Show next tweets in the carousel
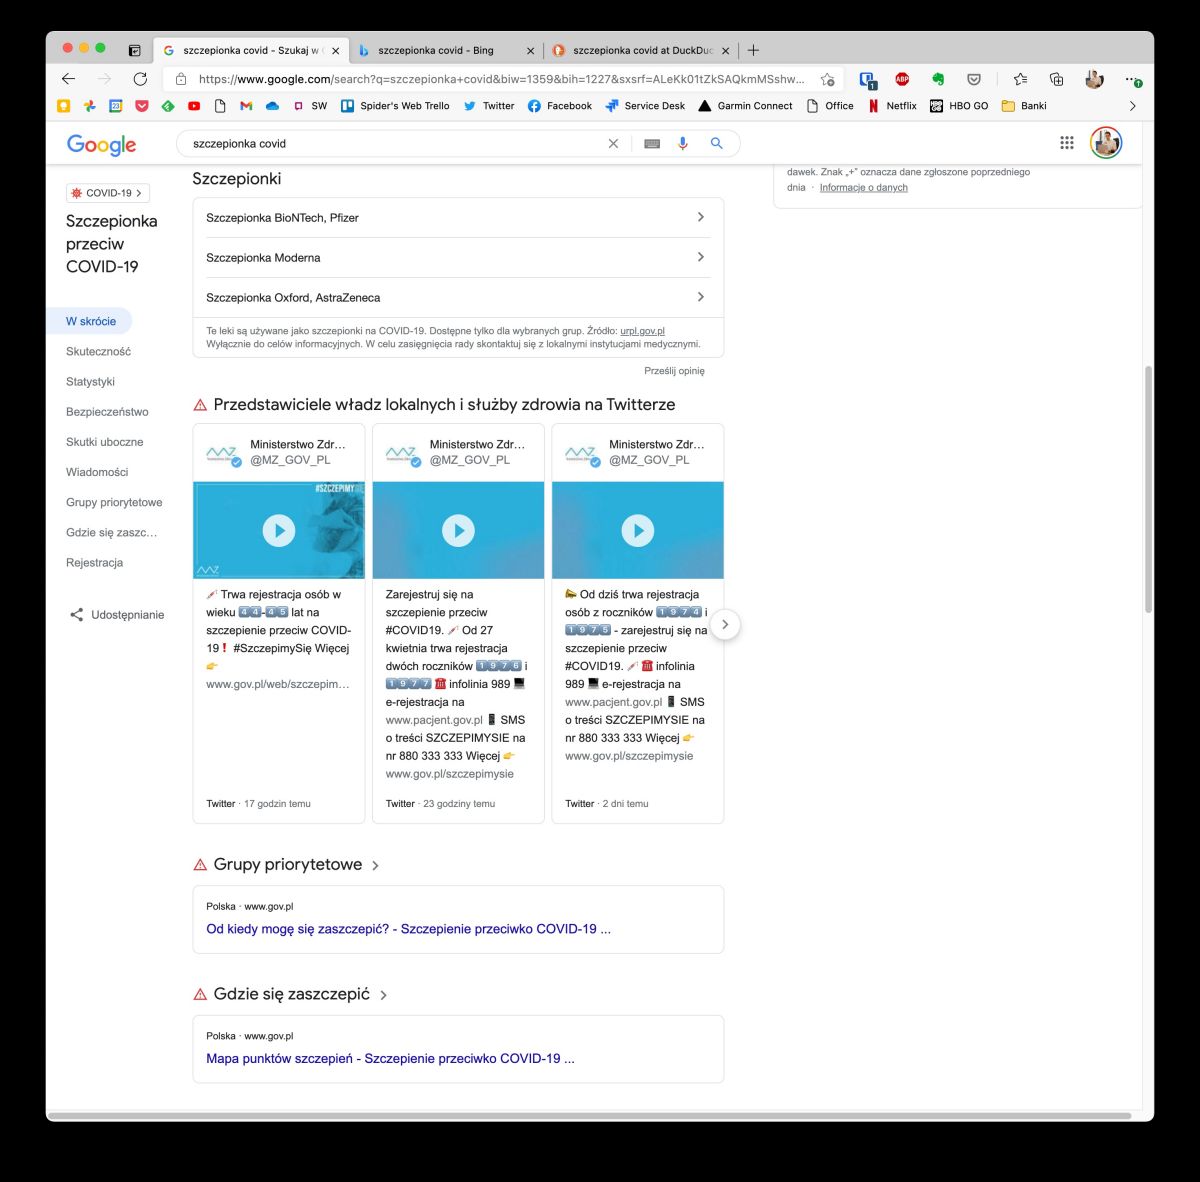 click(x=725, y=625)
